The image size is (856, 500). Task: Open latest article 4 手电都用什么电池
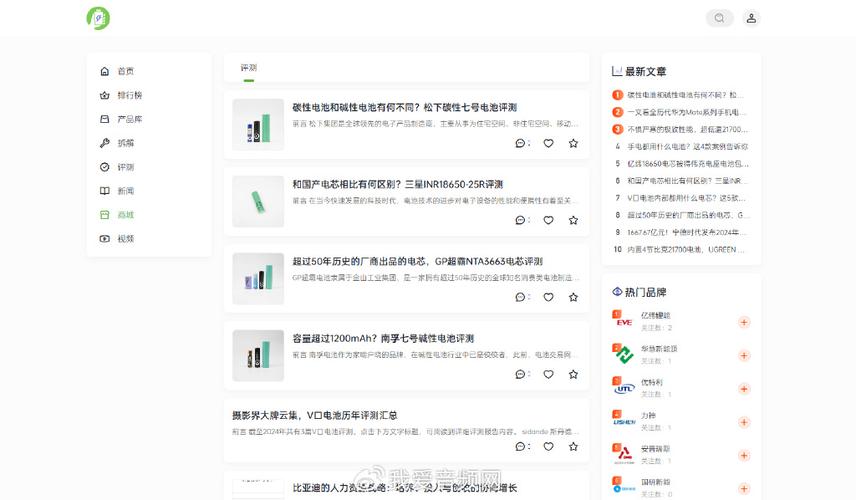click(687, 146)
